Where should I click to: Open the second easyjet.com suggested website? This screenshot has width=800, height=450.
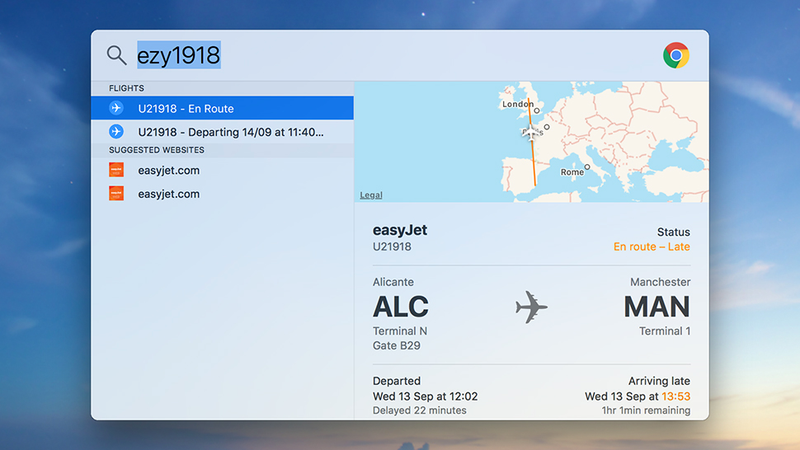222,193
